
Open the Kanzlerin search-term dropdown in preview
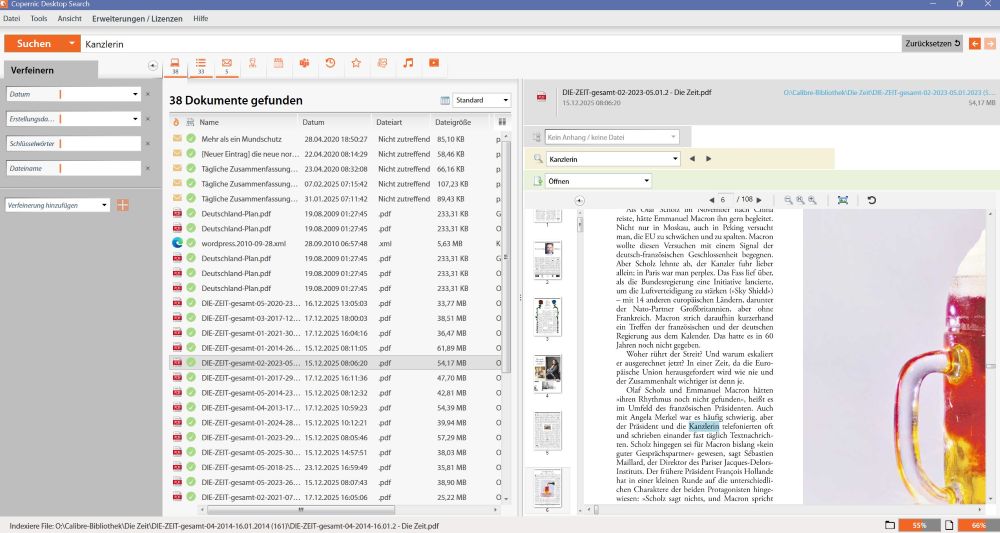pos(675,159)
